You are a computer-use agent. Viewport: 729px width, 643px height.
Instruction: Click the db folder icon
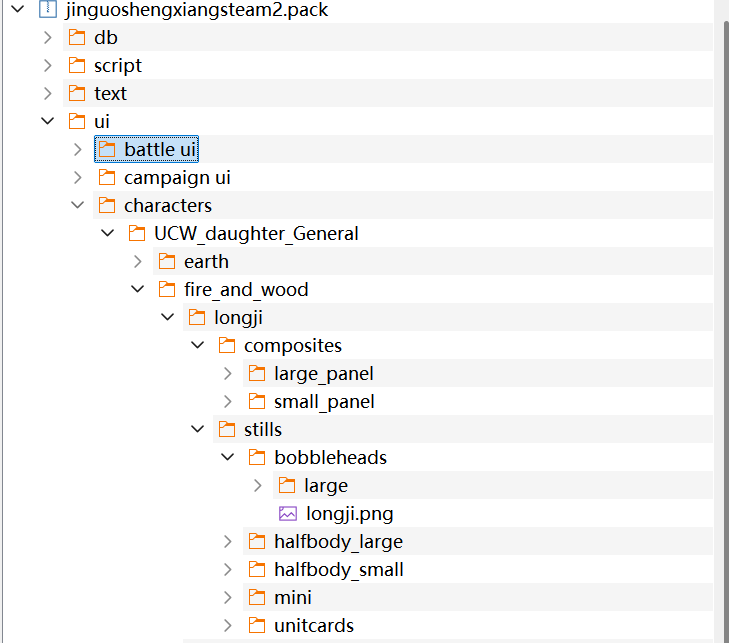tap(77, 37)
